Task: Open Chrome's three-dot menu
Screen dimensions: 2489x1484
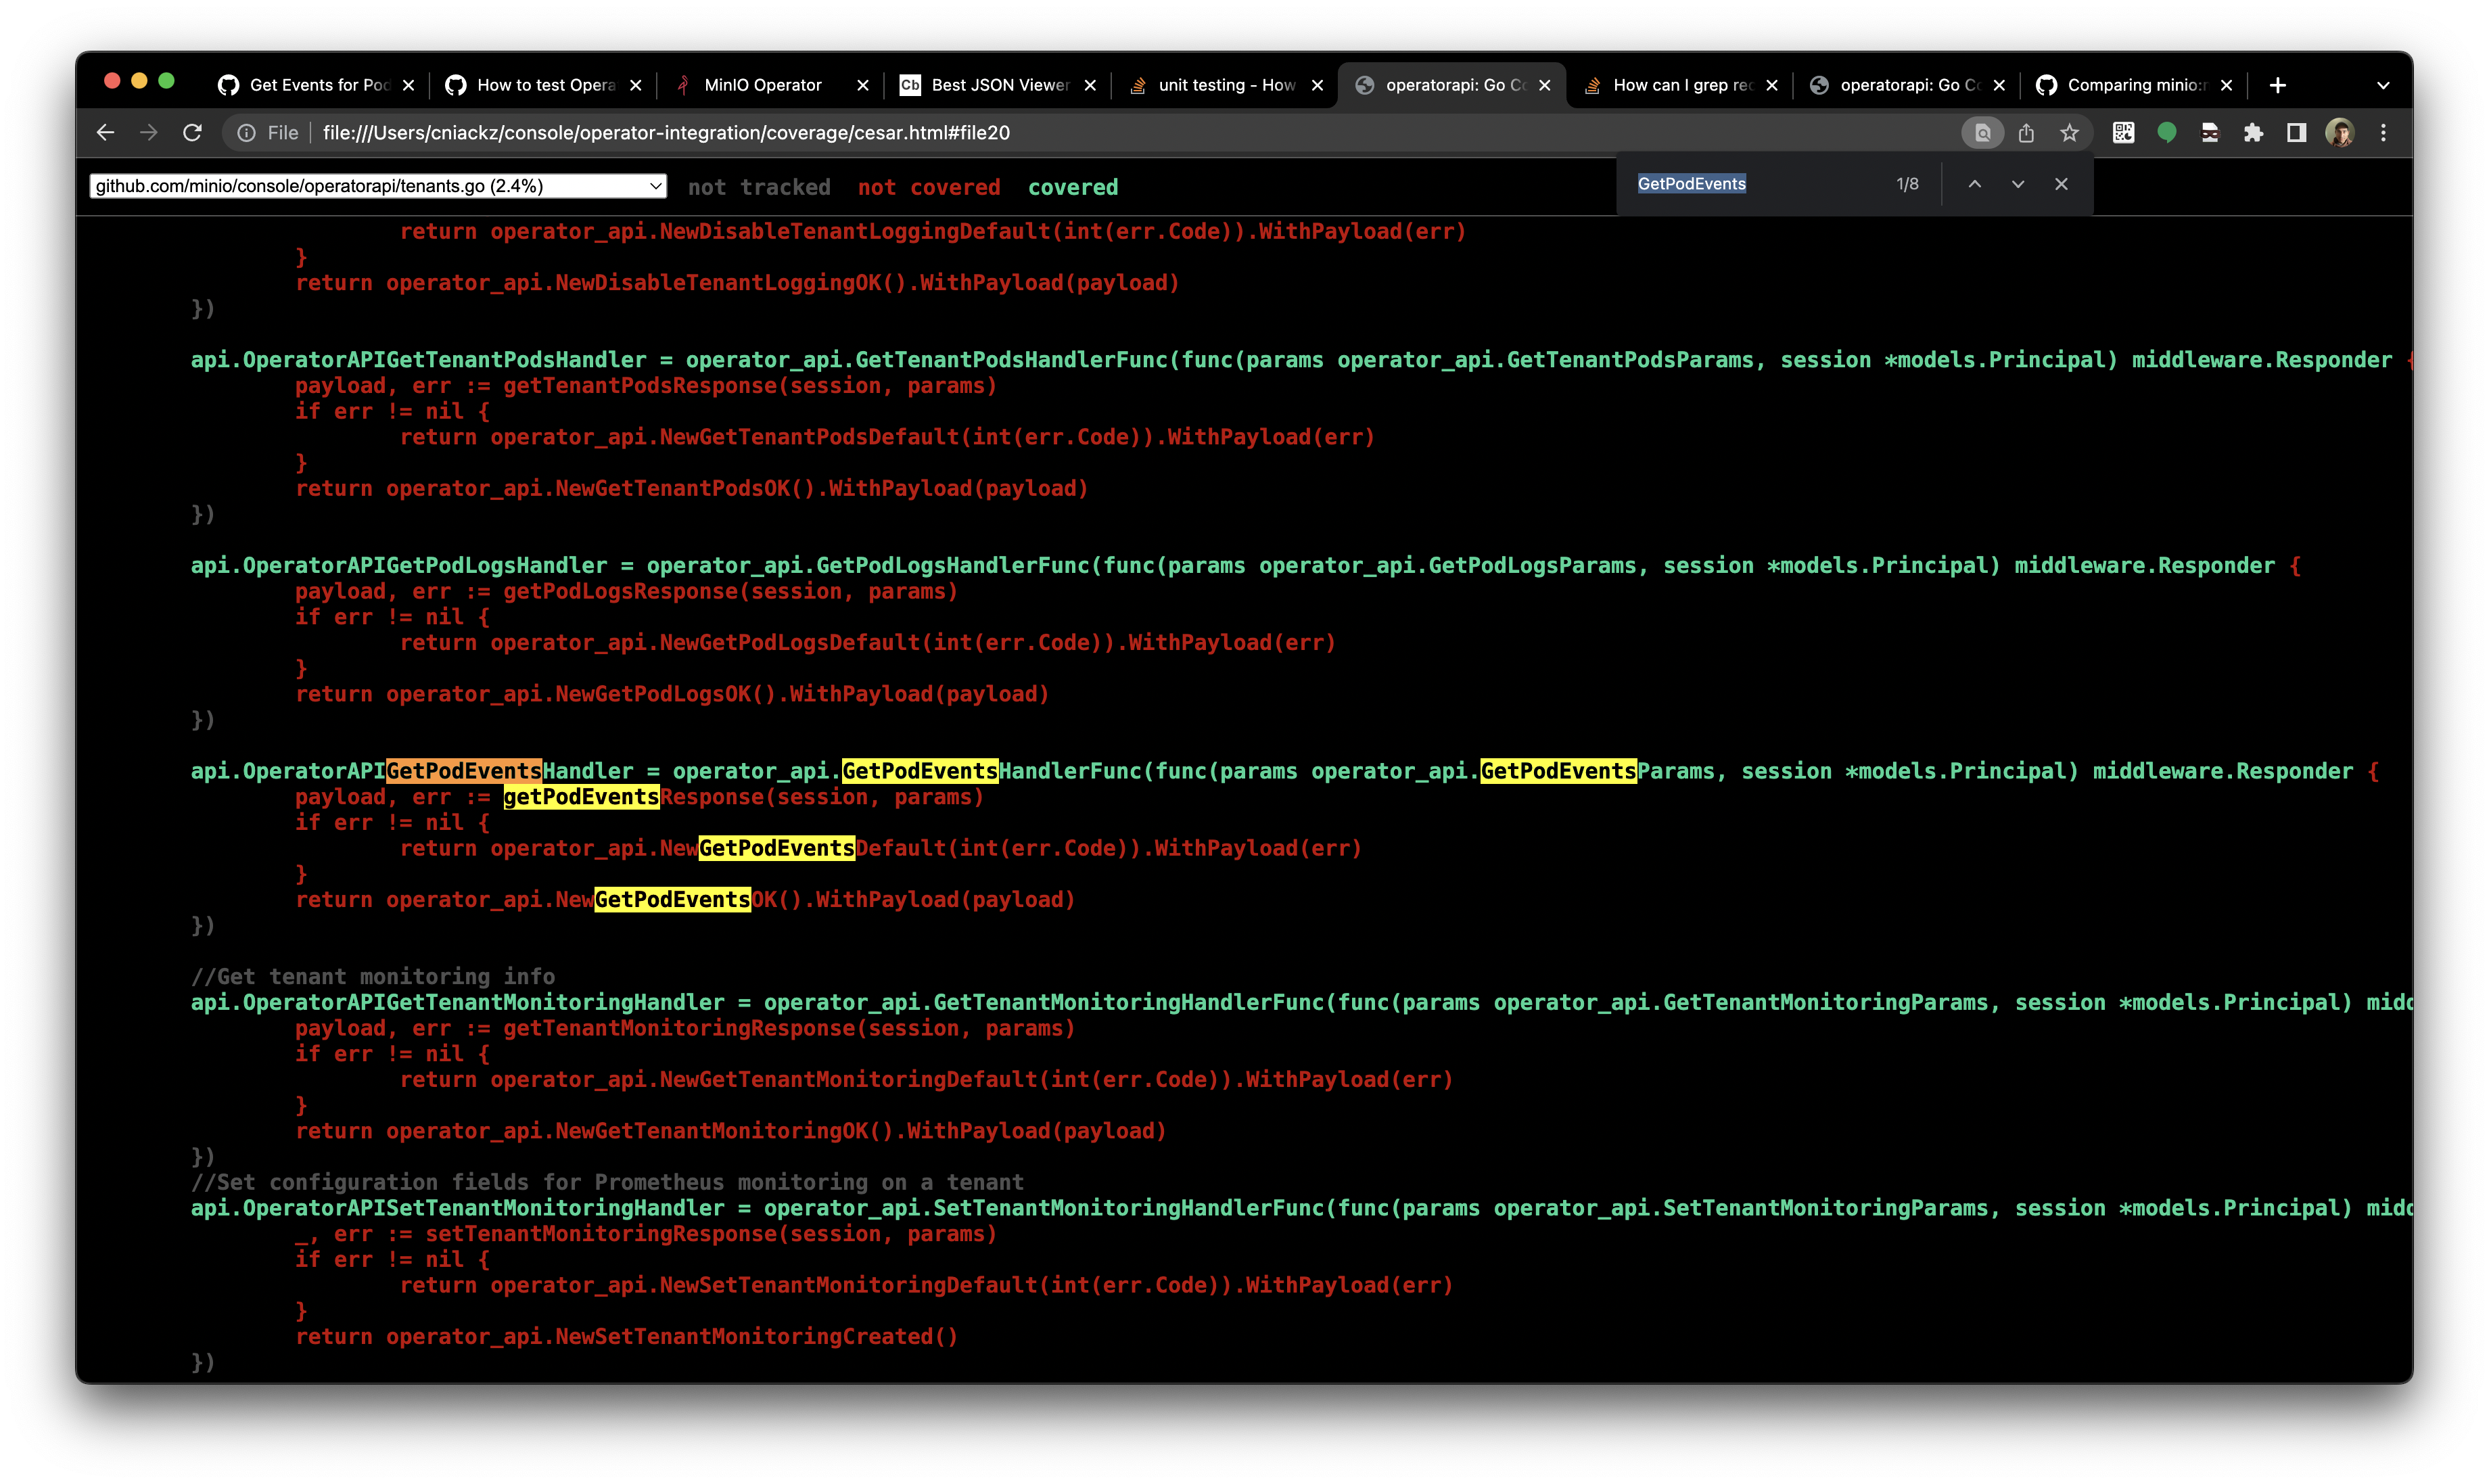Action: (x=2383, y=133)
